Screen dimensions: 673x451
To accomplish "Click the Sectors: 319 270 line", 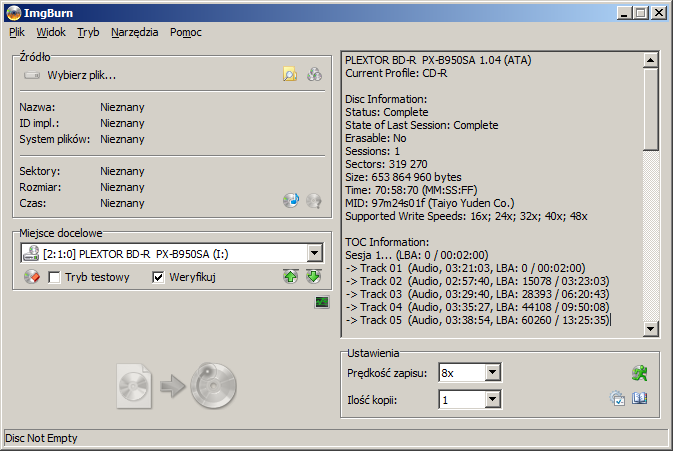I will [x=386, y=164].
